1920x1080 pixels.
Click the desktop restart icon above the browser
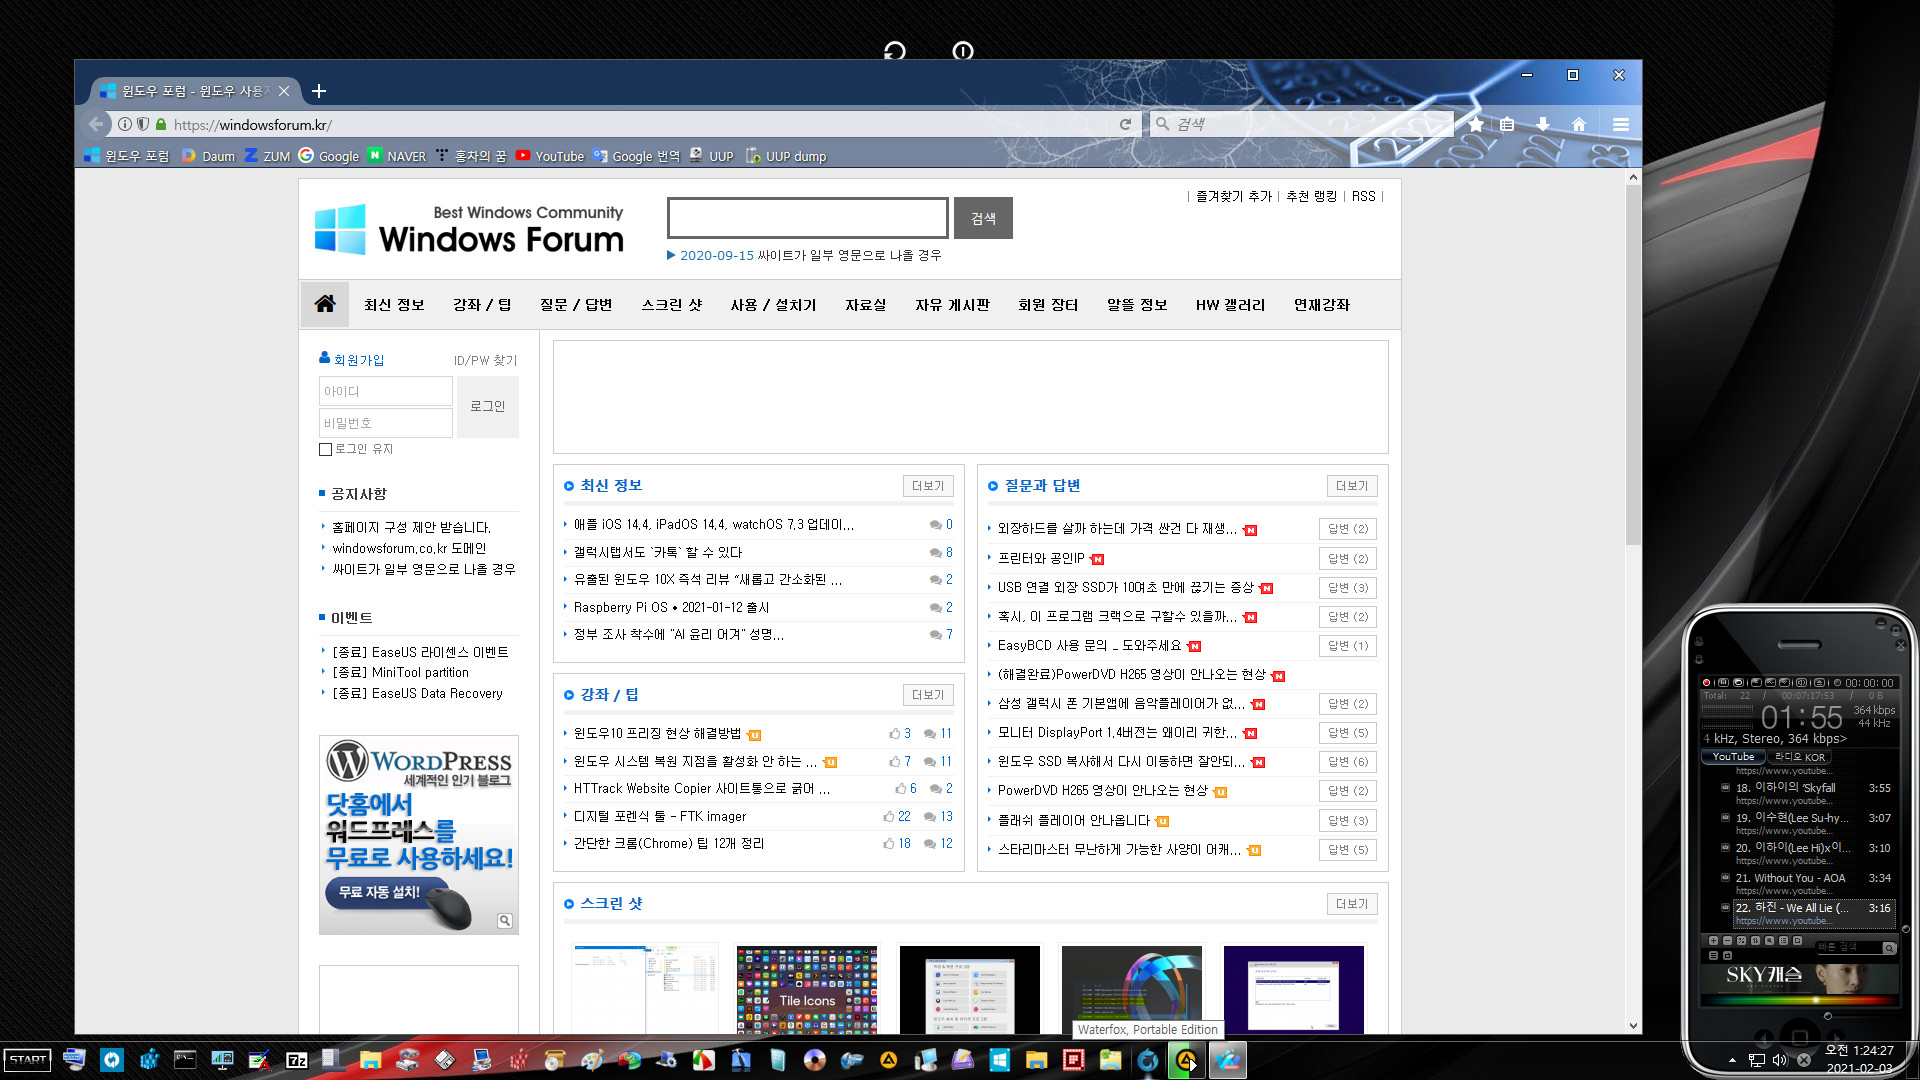pos(895,51)
